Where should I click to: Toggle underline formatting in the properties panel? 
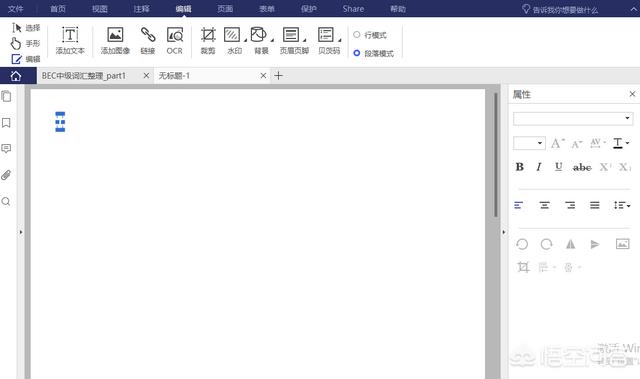pos(559,167)
